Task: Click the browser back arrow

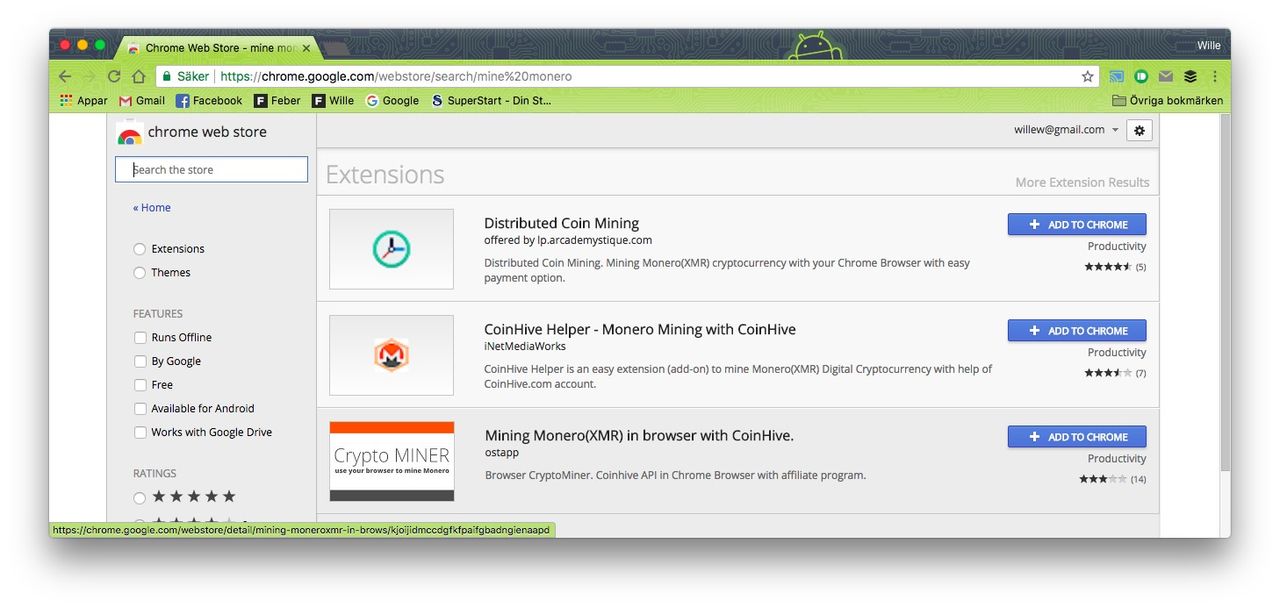Action: coord(65,77)
